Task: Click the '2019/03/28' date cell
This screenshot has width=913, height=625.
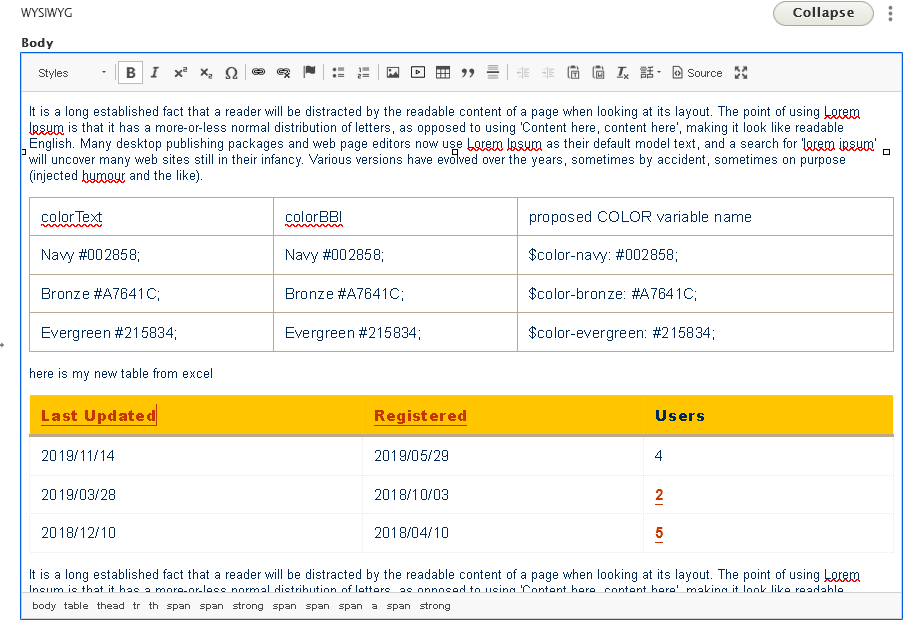Action: 196,495
